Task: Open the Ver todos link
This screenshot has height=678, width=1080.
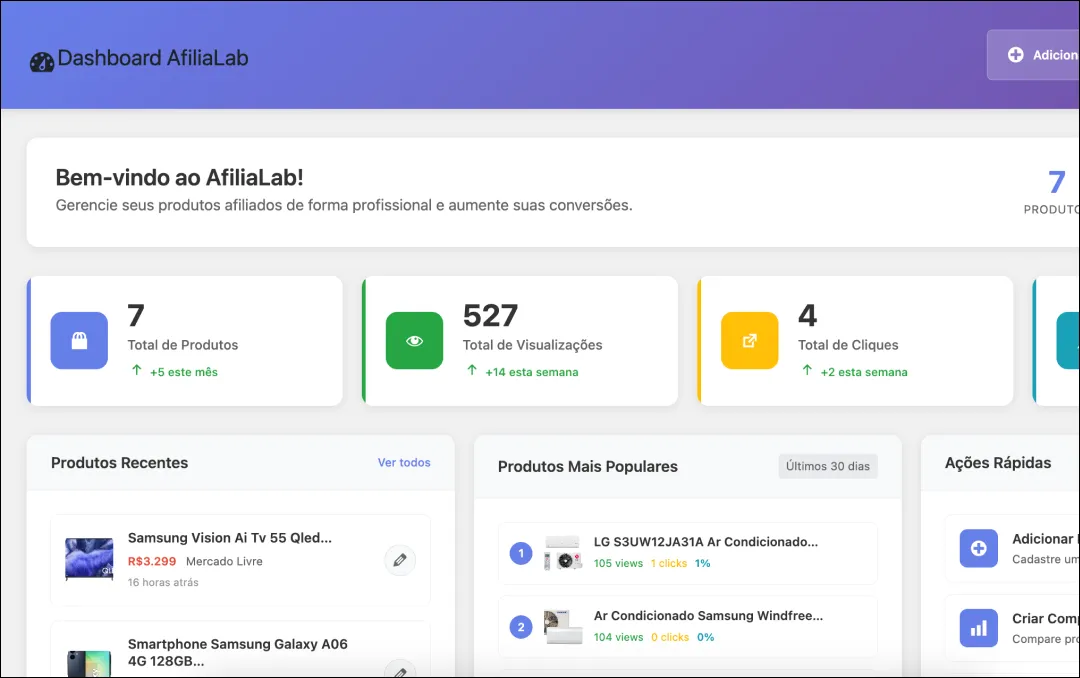Action: point(404,463)
